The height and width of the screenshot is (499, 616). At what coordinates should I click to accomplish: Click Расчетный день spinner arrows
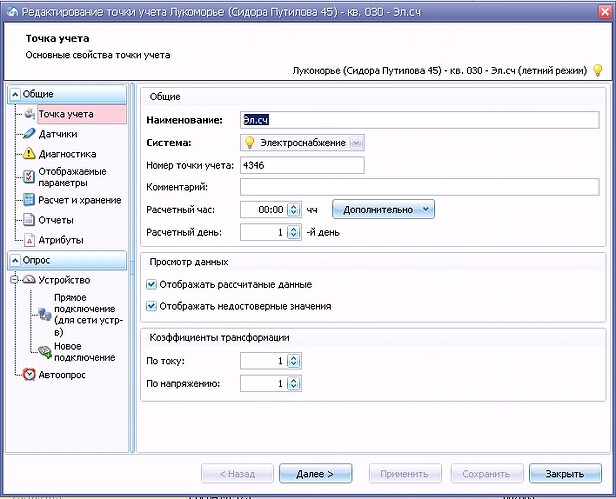pos(293,232)
